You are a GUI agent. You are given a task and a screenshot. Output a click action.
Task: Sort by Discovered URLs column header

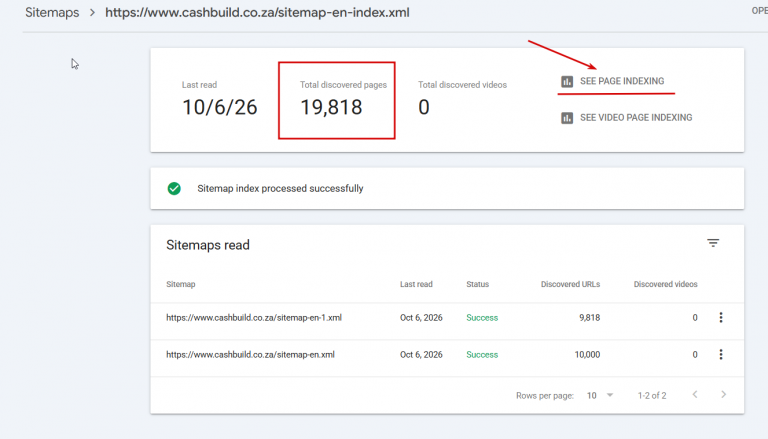570,284
